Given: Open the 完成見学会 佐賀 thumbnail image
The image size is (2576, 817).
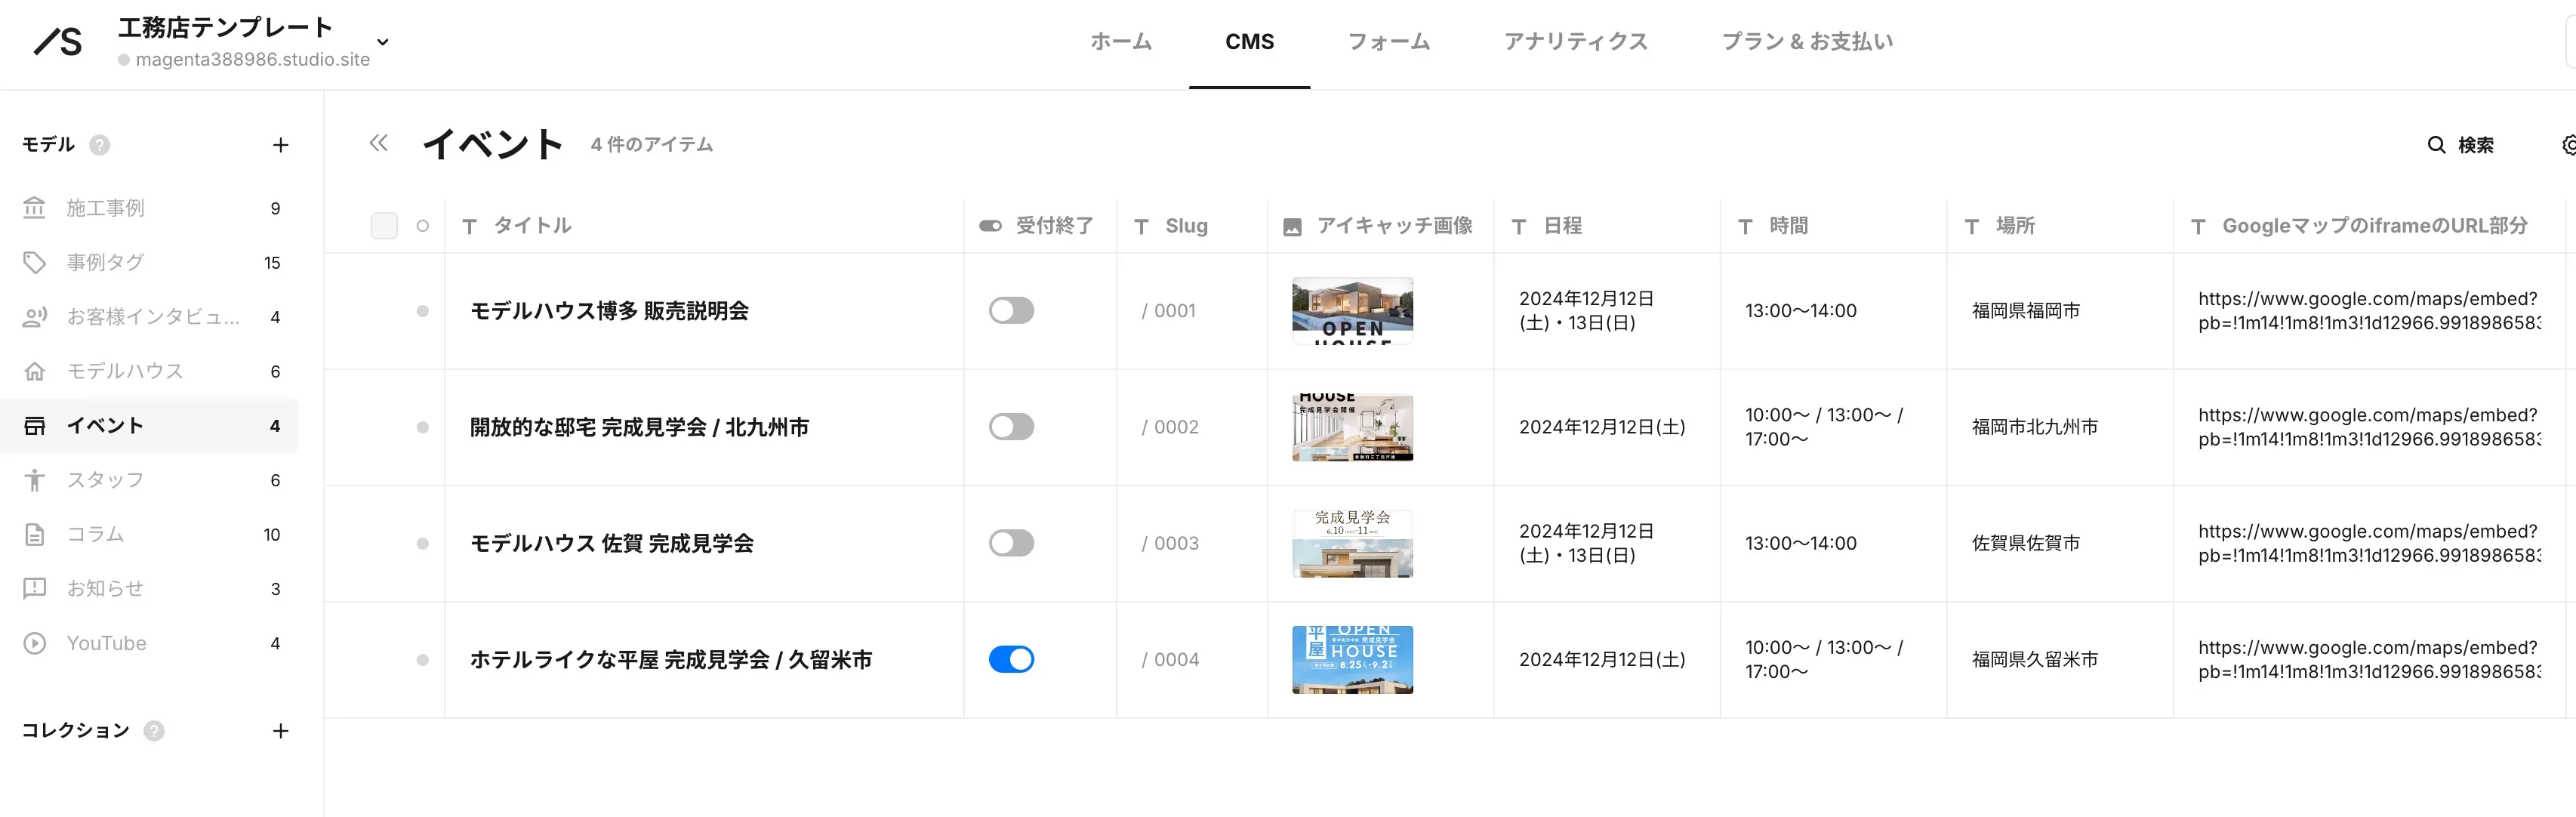Looking at the screenshot, I should coord(1351,543).
